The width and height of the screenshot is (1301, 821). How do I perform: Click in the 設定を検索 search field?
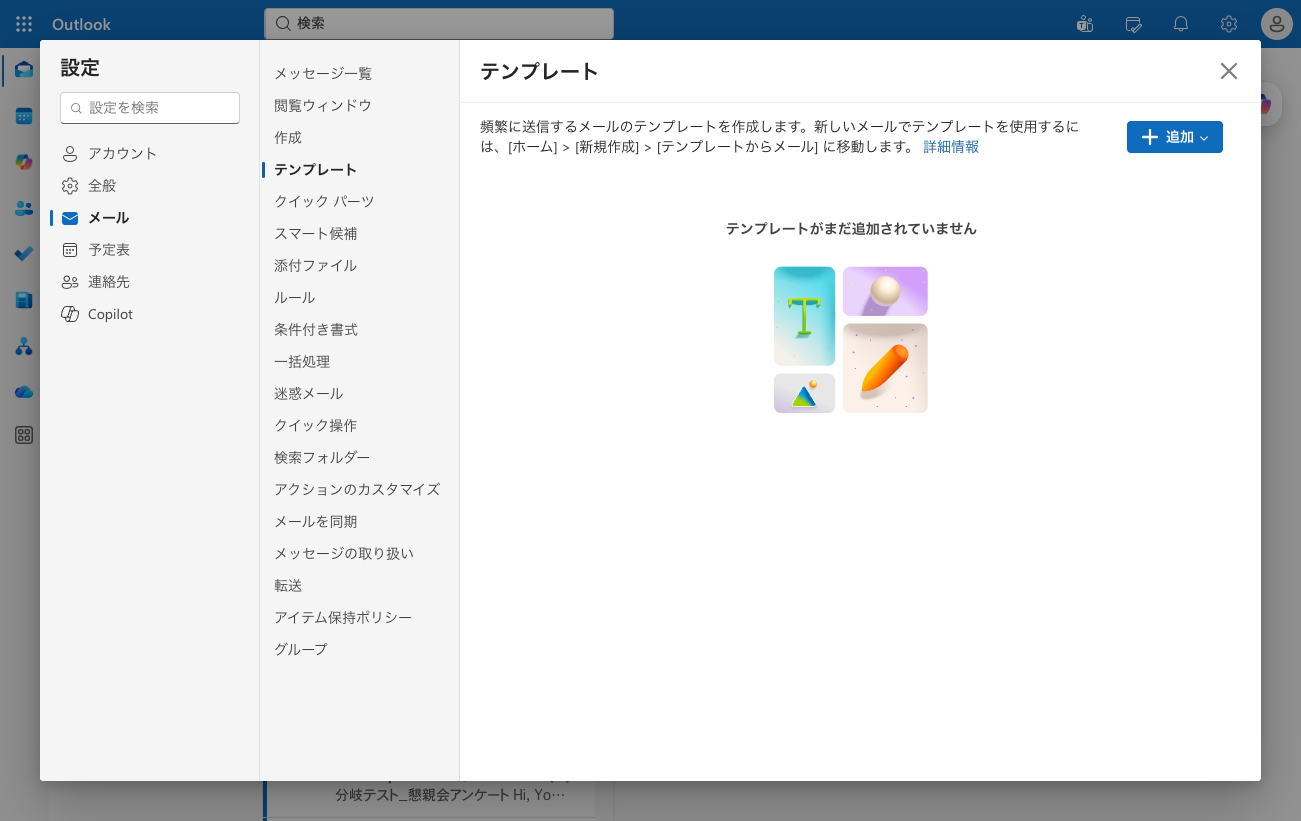[x=150, y=108]
